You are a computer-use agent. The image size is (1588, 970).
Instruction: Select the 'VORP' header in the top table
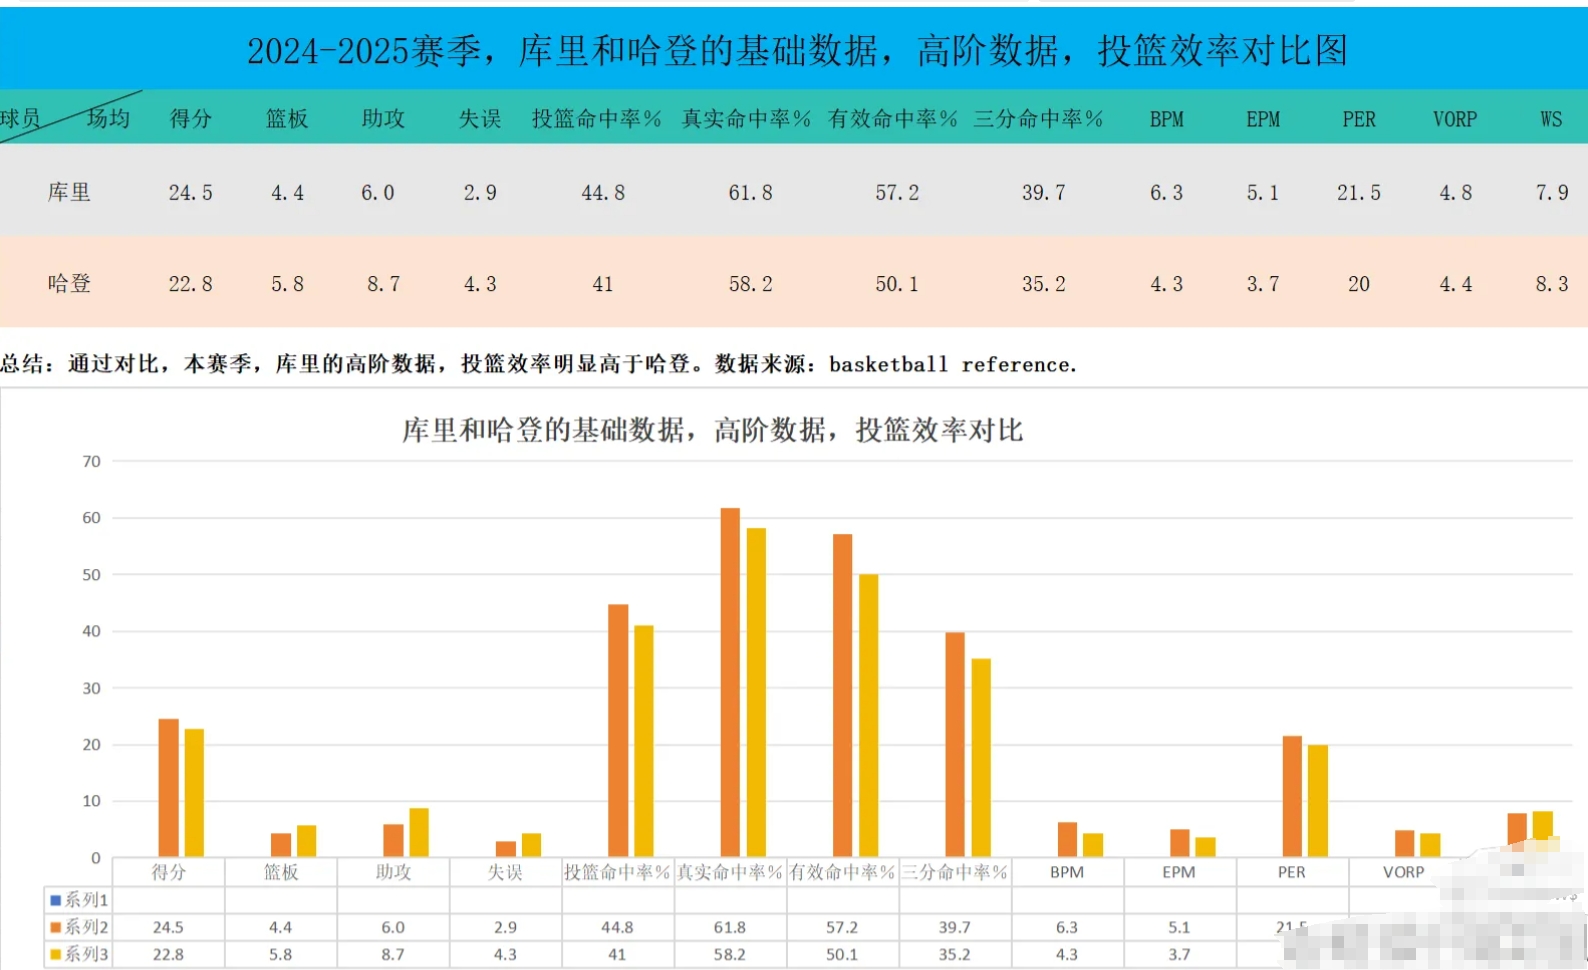[x=1455, y=119]
